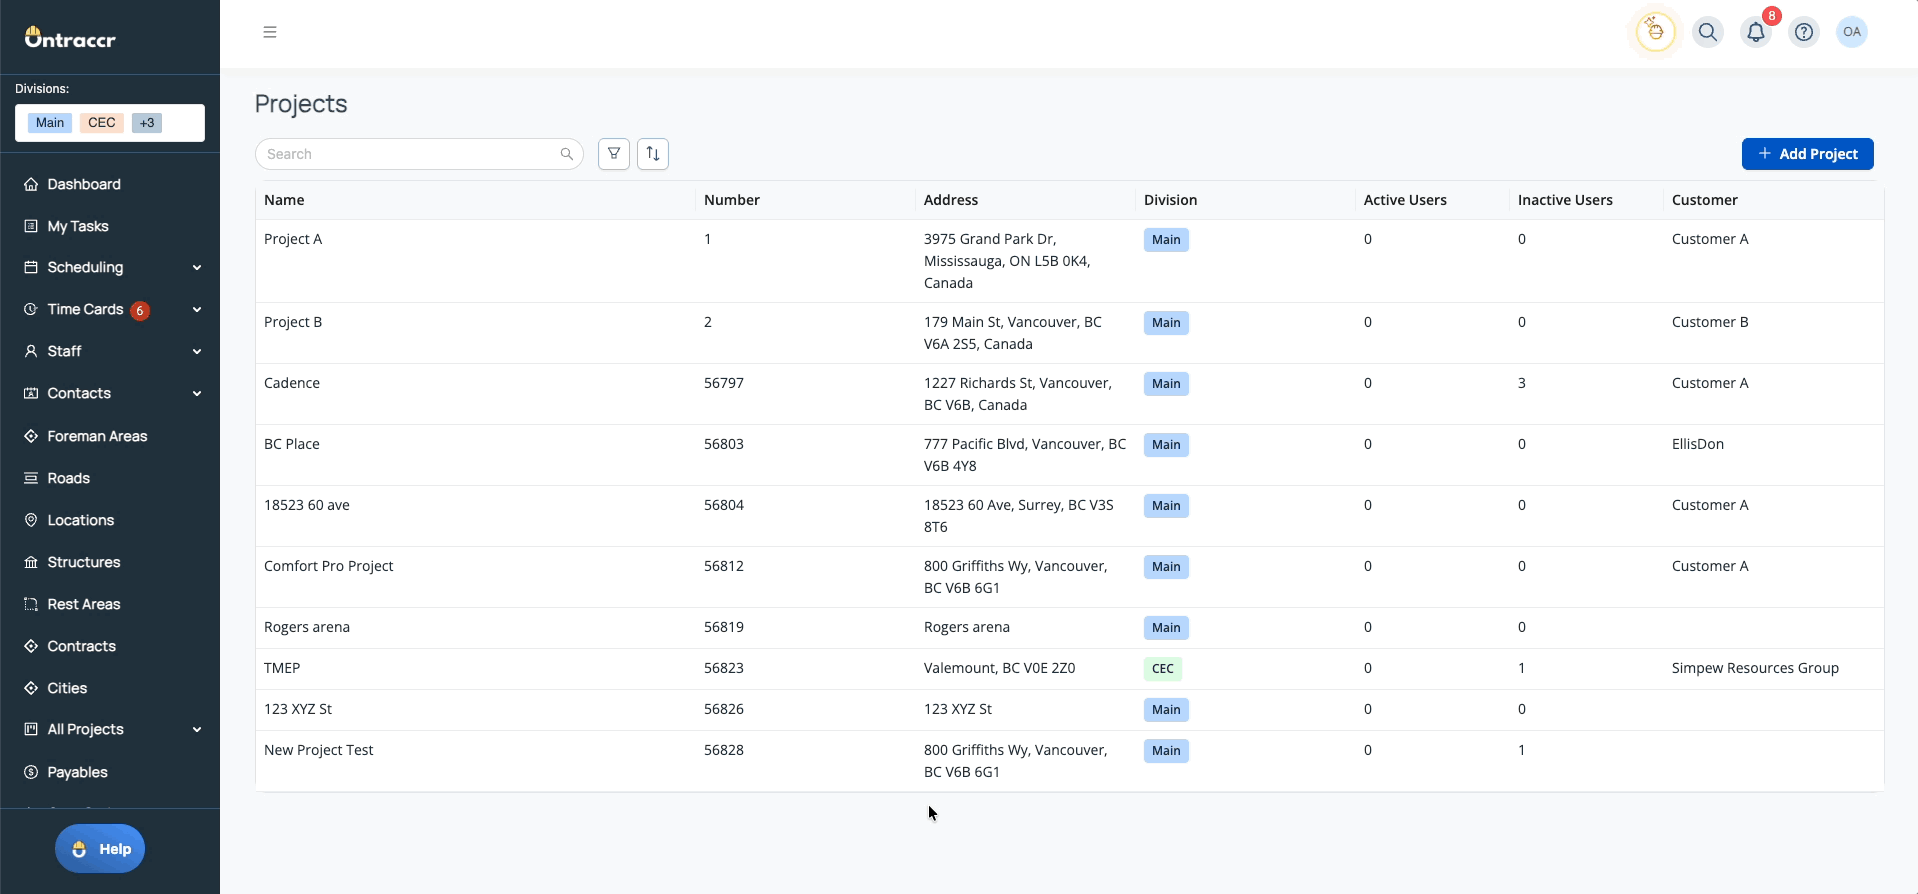Viewport: 1918px width, 894px height.
Task: Focus the Projects search field
Action: (x=410, y=154)
